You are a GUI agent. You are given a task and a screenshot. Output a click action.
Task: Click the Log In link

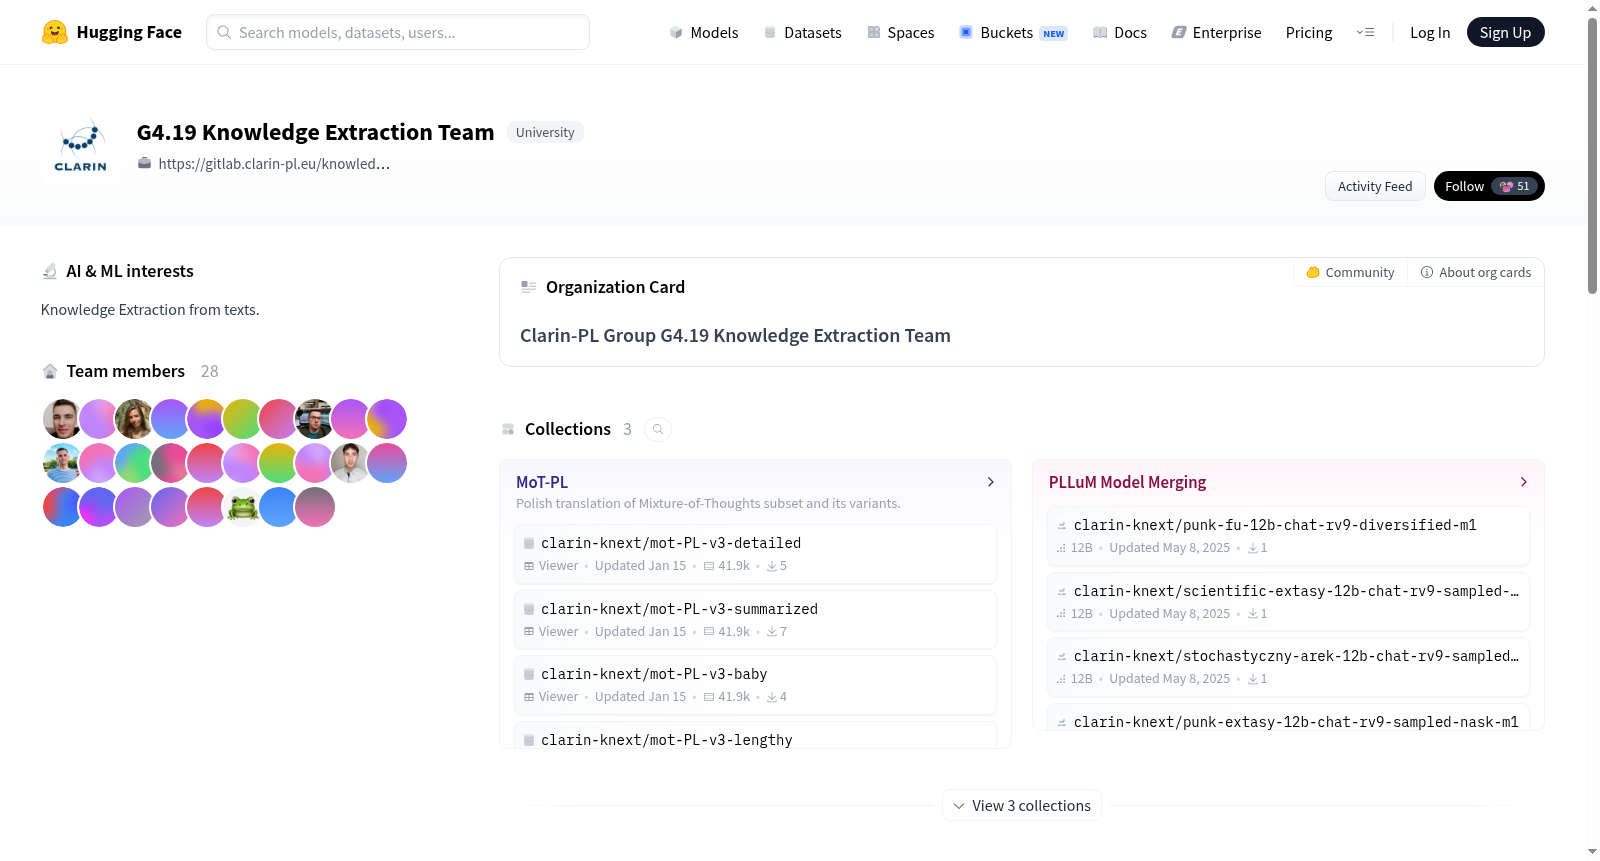click(x=1430, y=33)
